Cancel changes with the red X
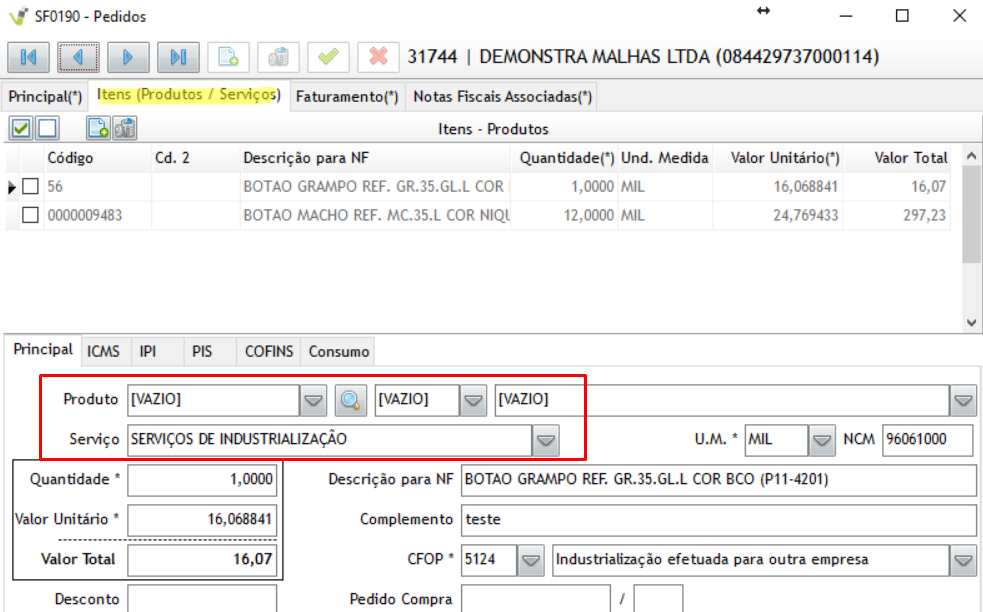The image size is (983, 612). pyautogui.click(x=378, y=57)
